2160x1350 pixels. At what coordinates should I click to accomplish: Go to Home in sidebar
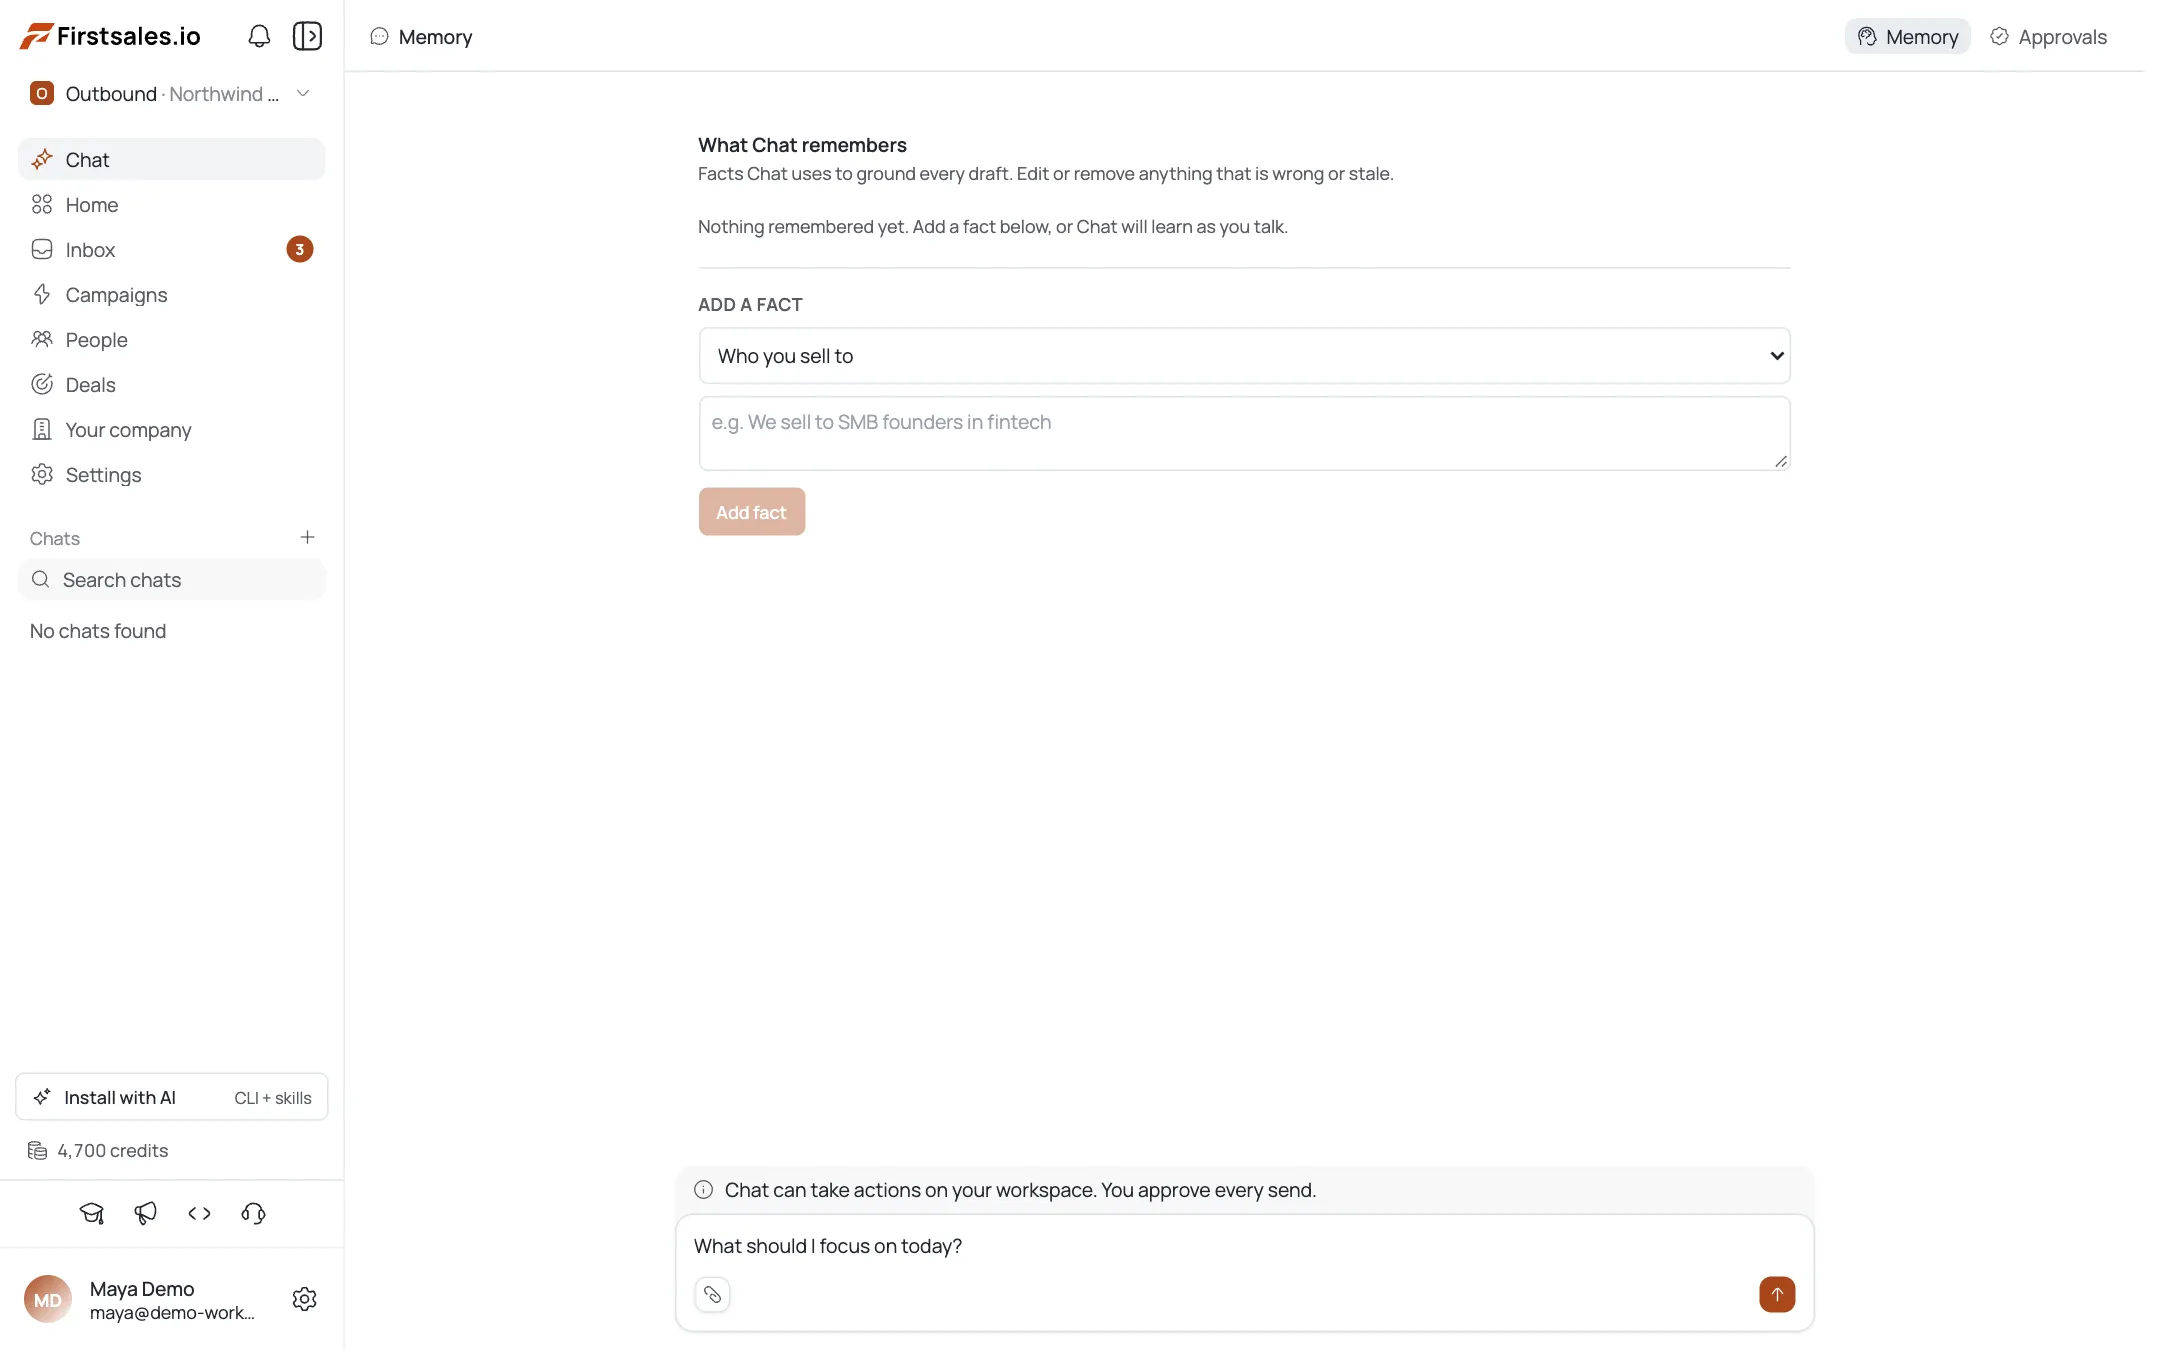coord(171,205)
